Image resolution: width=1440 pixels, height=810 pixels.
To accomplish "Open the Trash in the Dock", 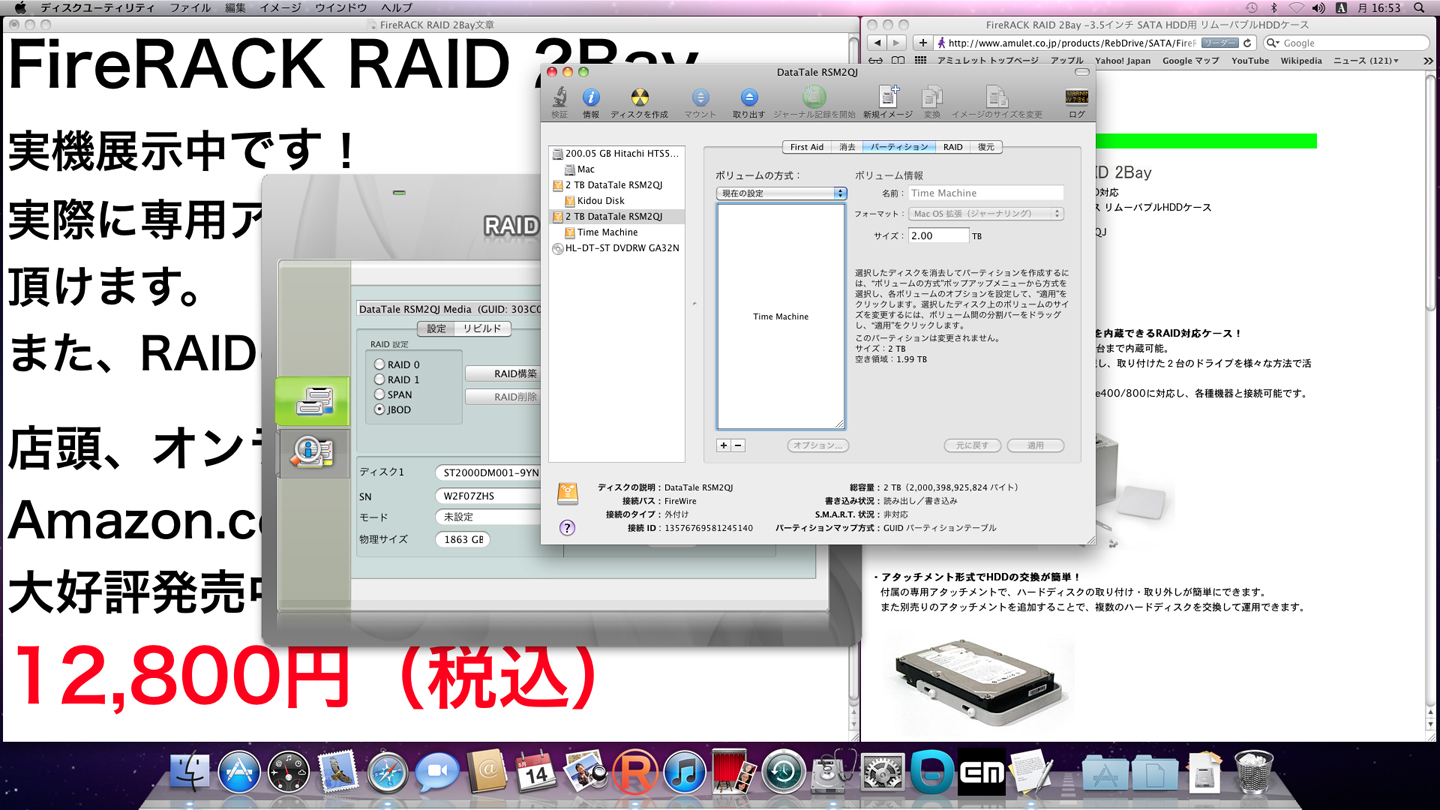I will point(1253,773).
